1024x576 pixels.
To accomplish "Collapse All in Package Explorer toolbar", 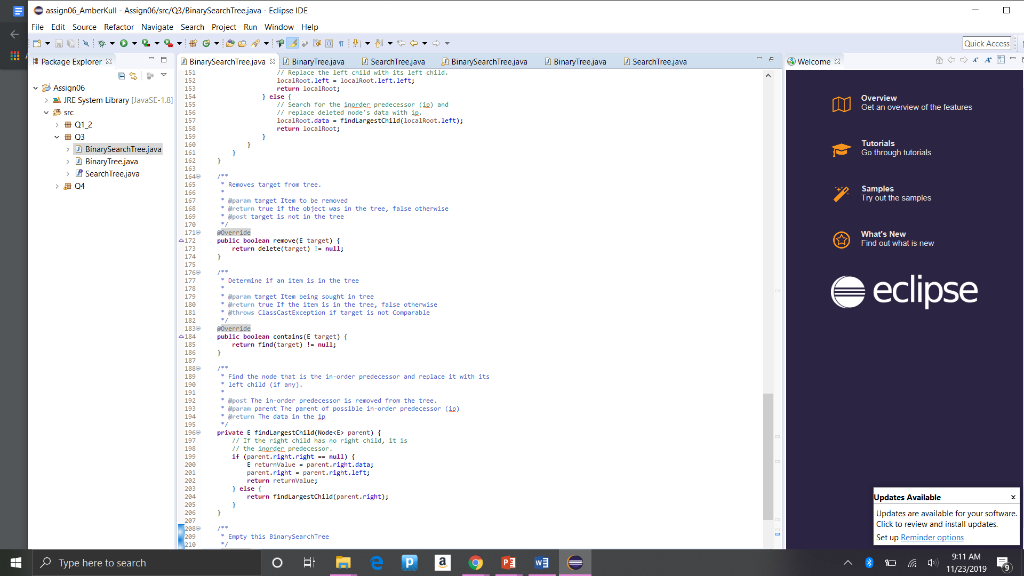I will [x=121, y=76].
